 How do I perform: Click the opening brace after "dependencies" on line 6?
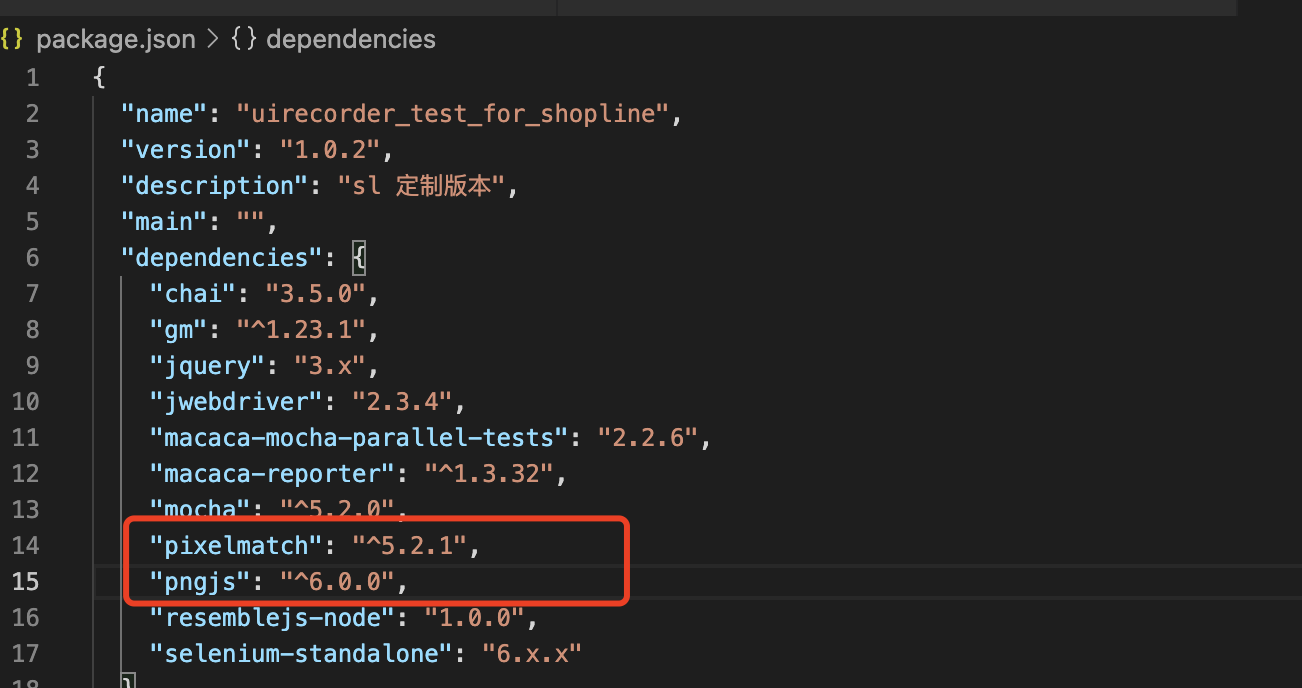pos(360,257)
